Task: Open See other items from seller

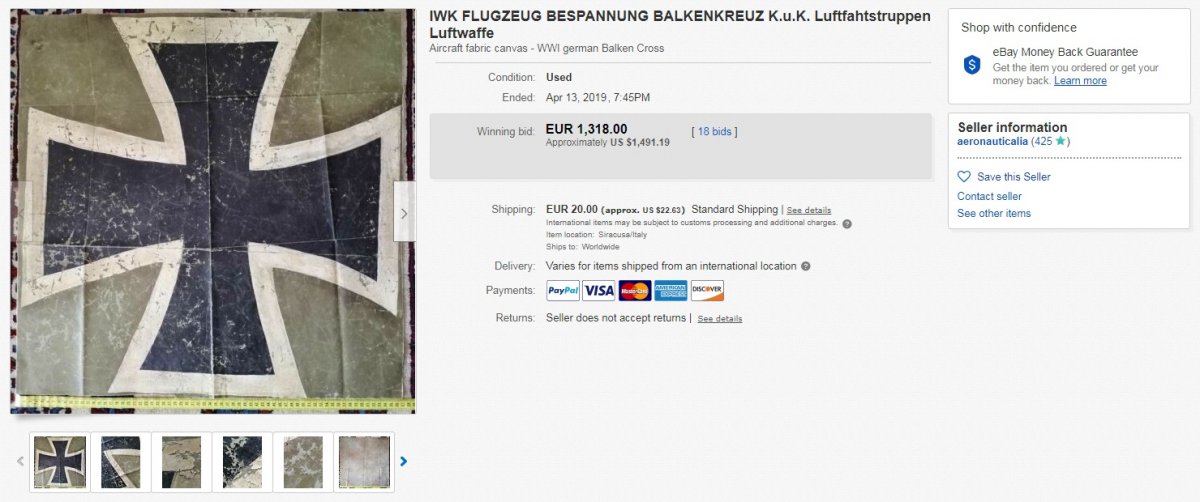Action: tap(994, 214)
